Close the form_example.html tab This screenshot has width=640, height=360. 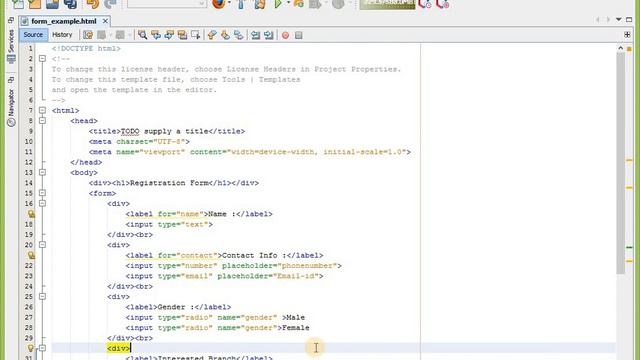[105, 21]
